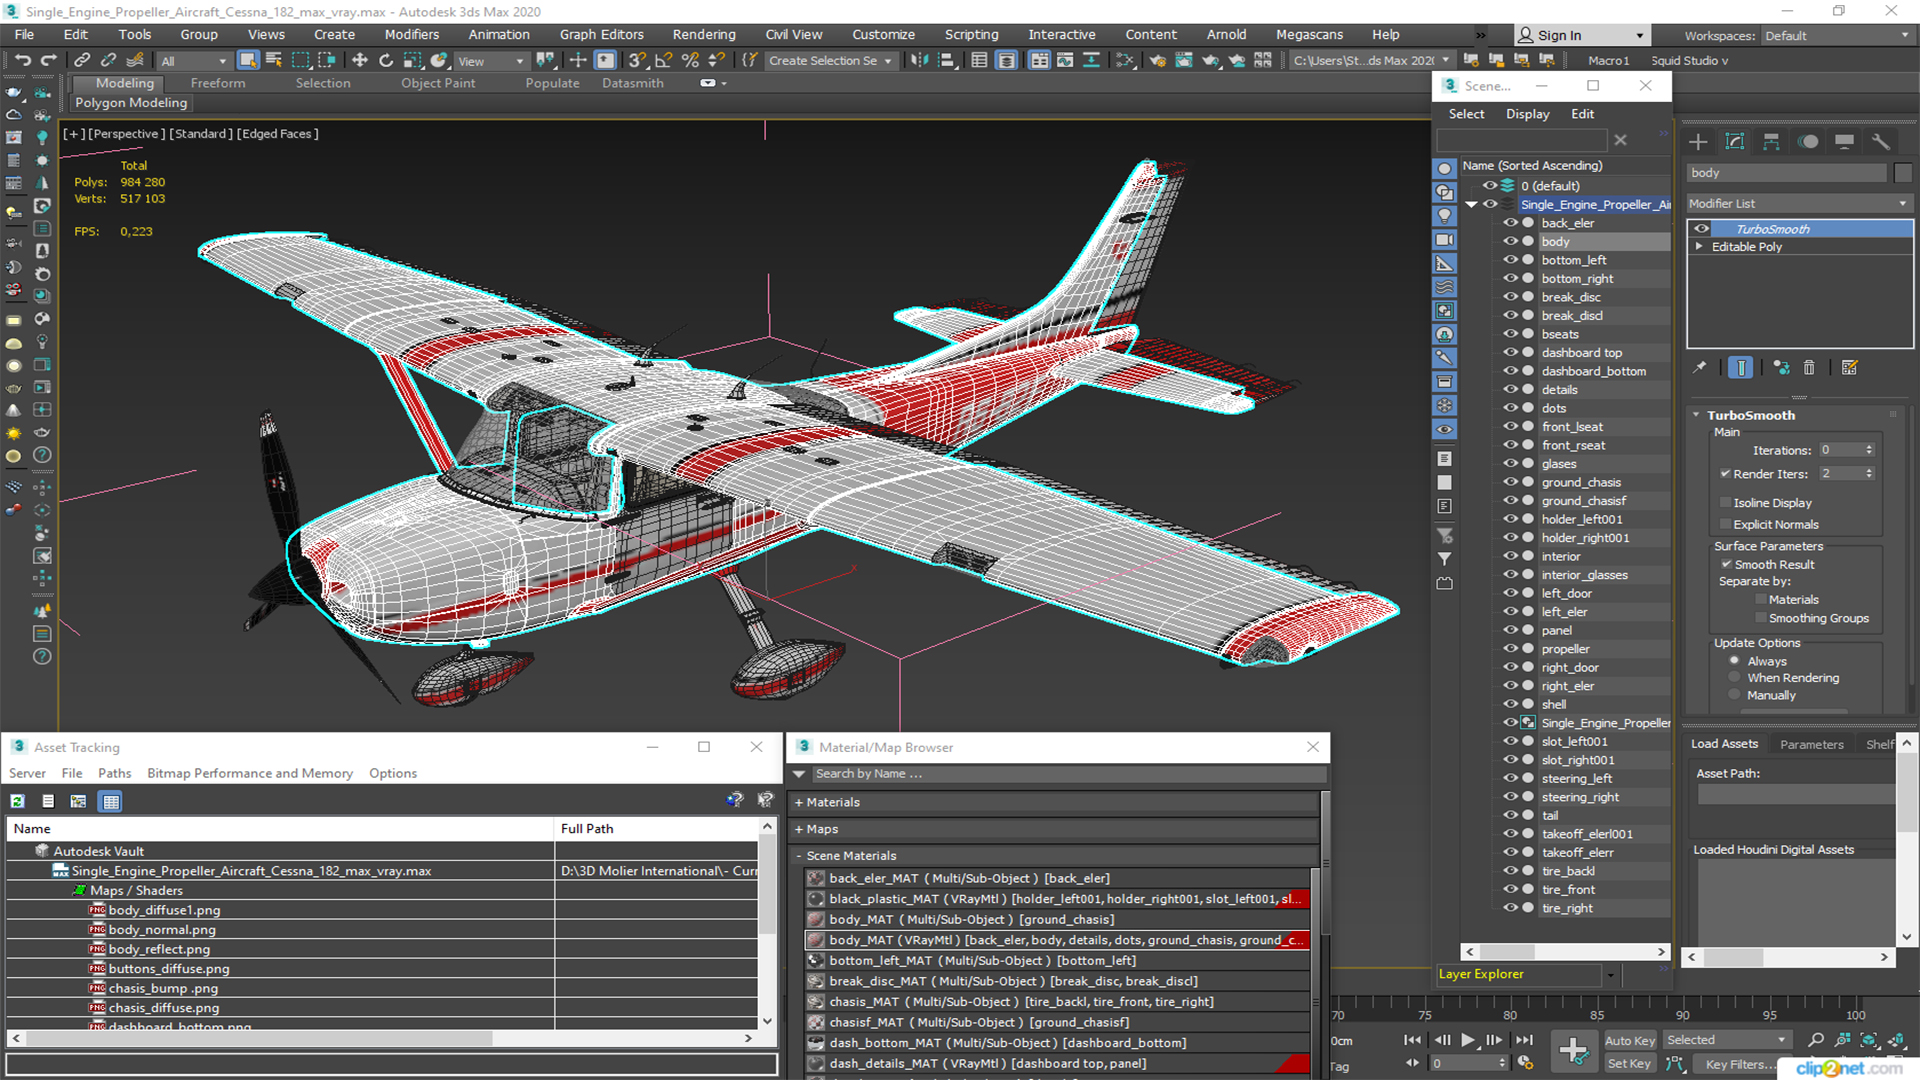Remove modifier with the trash icon
The image size is (1920, 1080).
pyautogui.click(x=1809, y=368)
